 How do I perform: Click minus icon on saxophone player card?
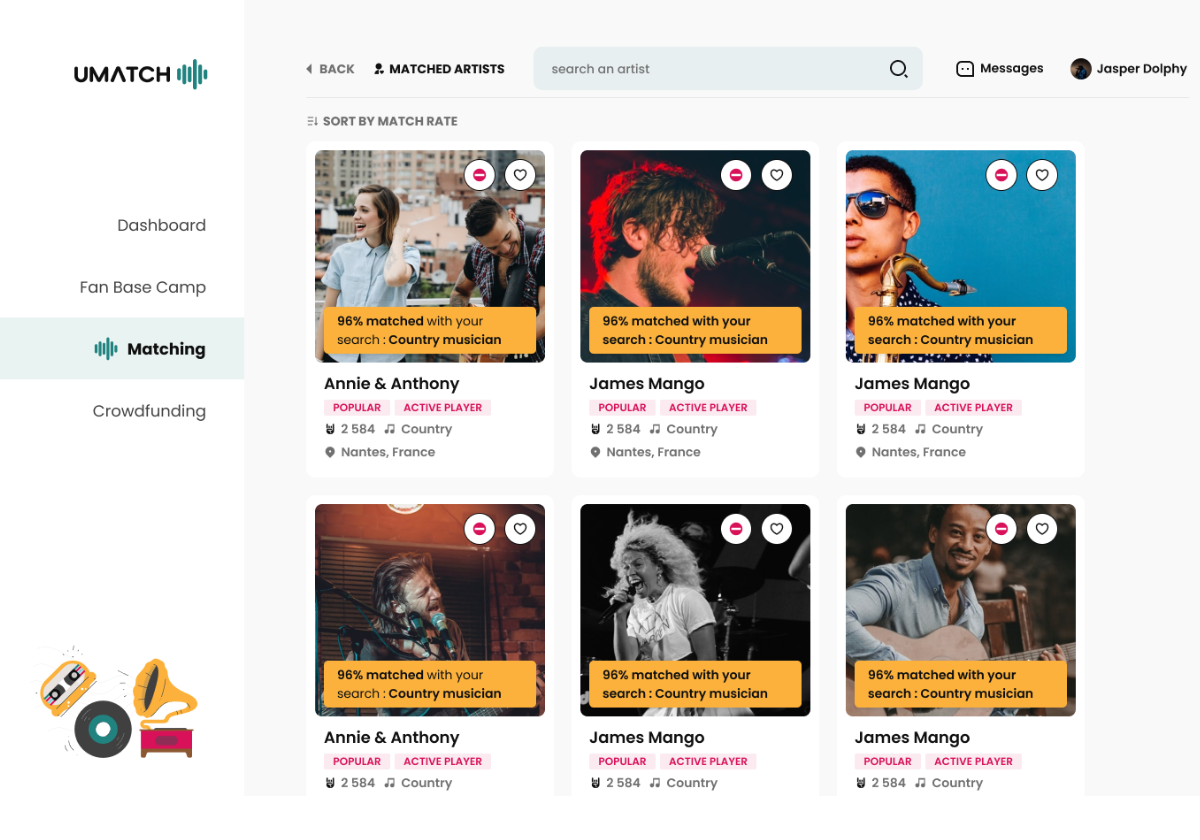[1001, 175]
